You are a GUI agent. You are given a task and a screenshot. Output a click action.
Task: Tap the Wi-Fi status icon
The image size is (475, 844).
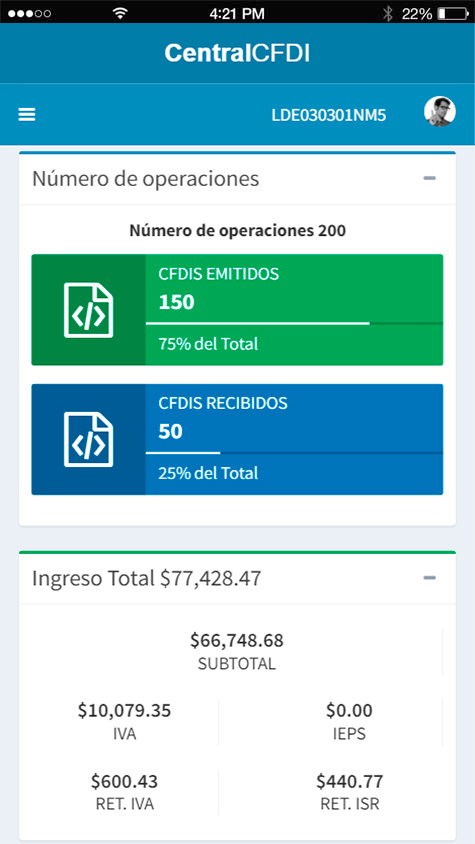[121, 13]
